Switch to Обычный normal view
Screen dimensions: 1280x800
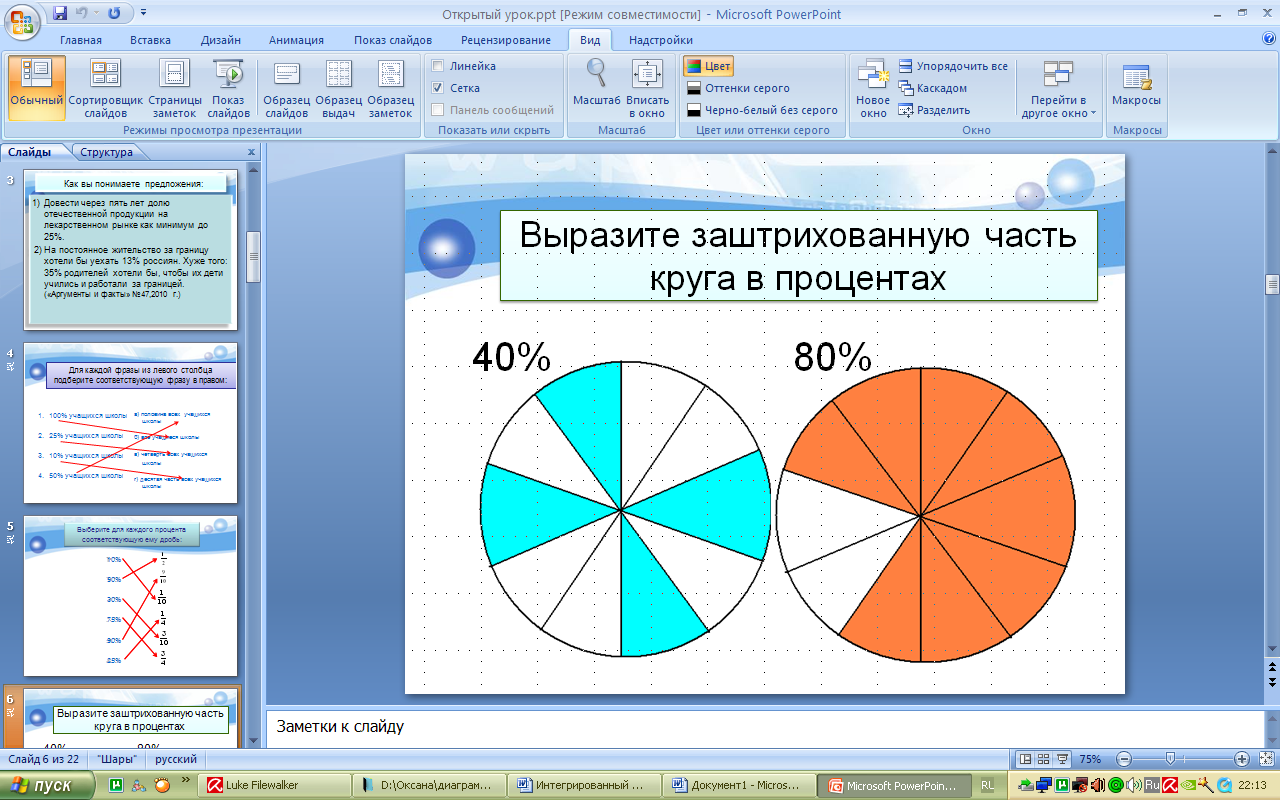[x=37, y=88]
